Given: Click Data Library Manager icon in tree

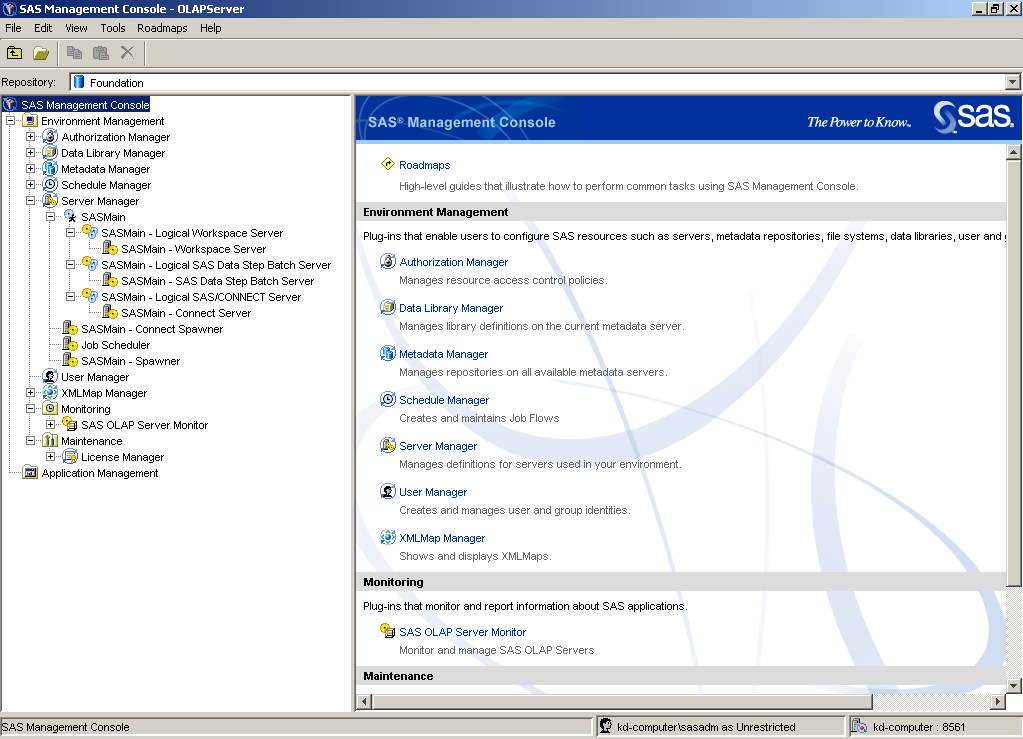Looking at the screenshot, I should 50,153.
